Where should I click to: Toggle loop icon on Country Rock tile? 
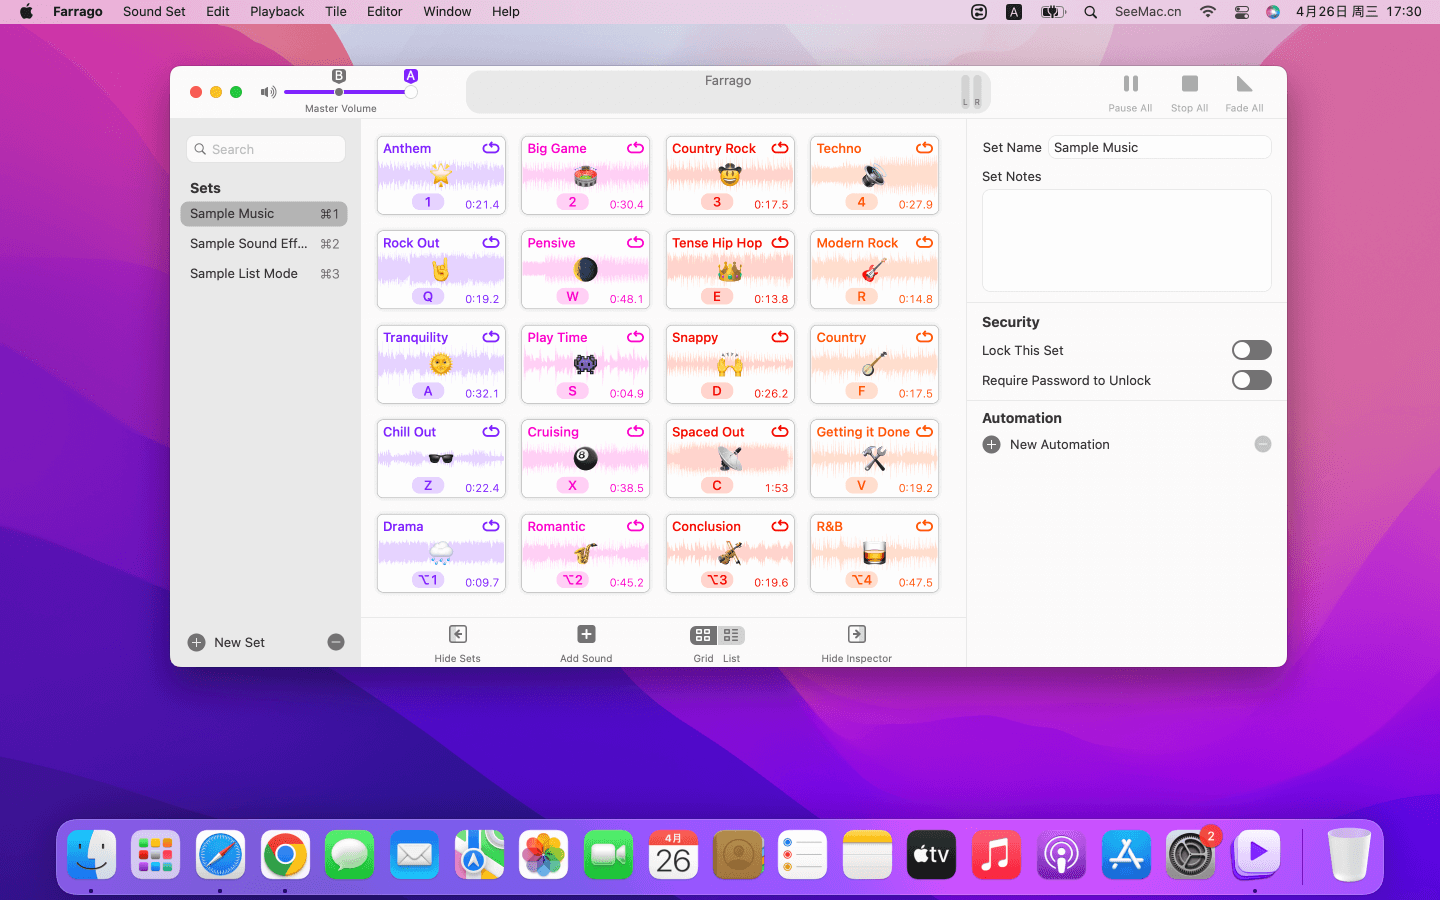pyautogui.click(x=780, y=148)
